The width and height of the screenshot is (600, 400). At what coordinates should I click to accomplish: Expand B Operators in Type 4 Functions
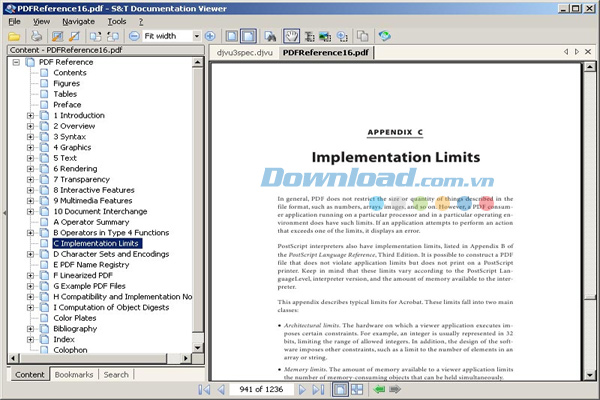pyautogui.click(x=30, y=233)
